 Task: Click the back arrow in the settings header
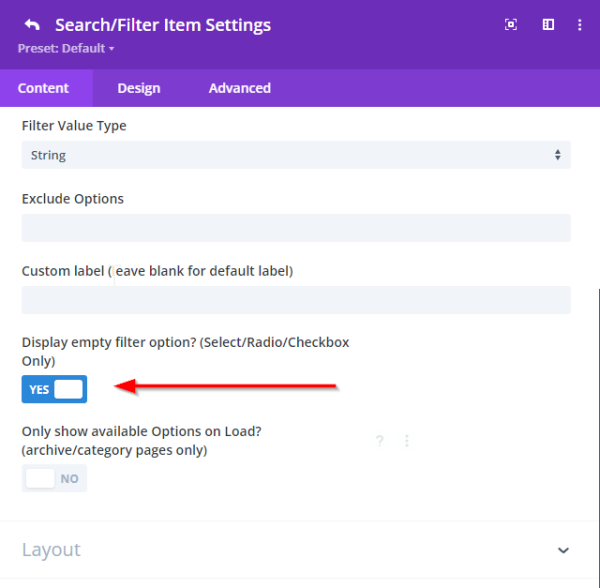pos(32,25)
